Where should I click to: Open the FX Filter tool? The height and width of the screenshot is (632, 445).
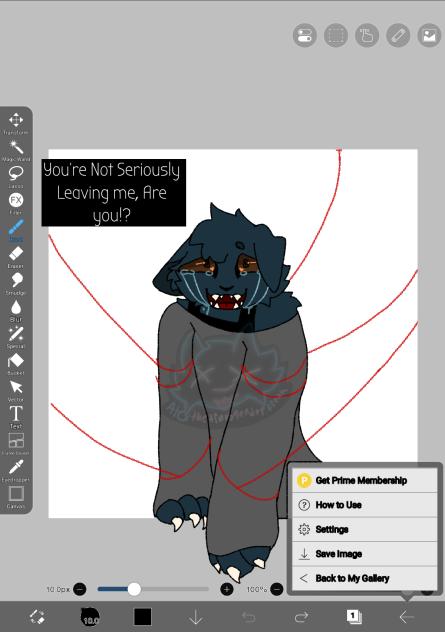click(16, 203)
